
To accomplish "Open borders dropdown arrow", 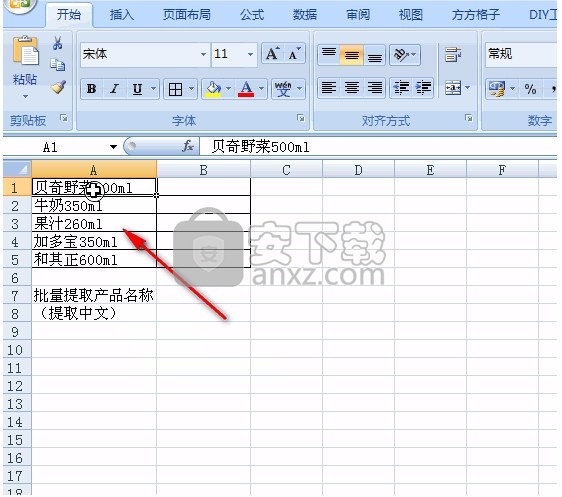I will click(191, 89).
